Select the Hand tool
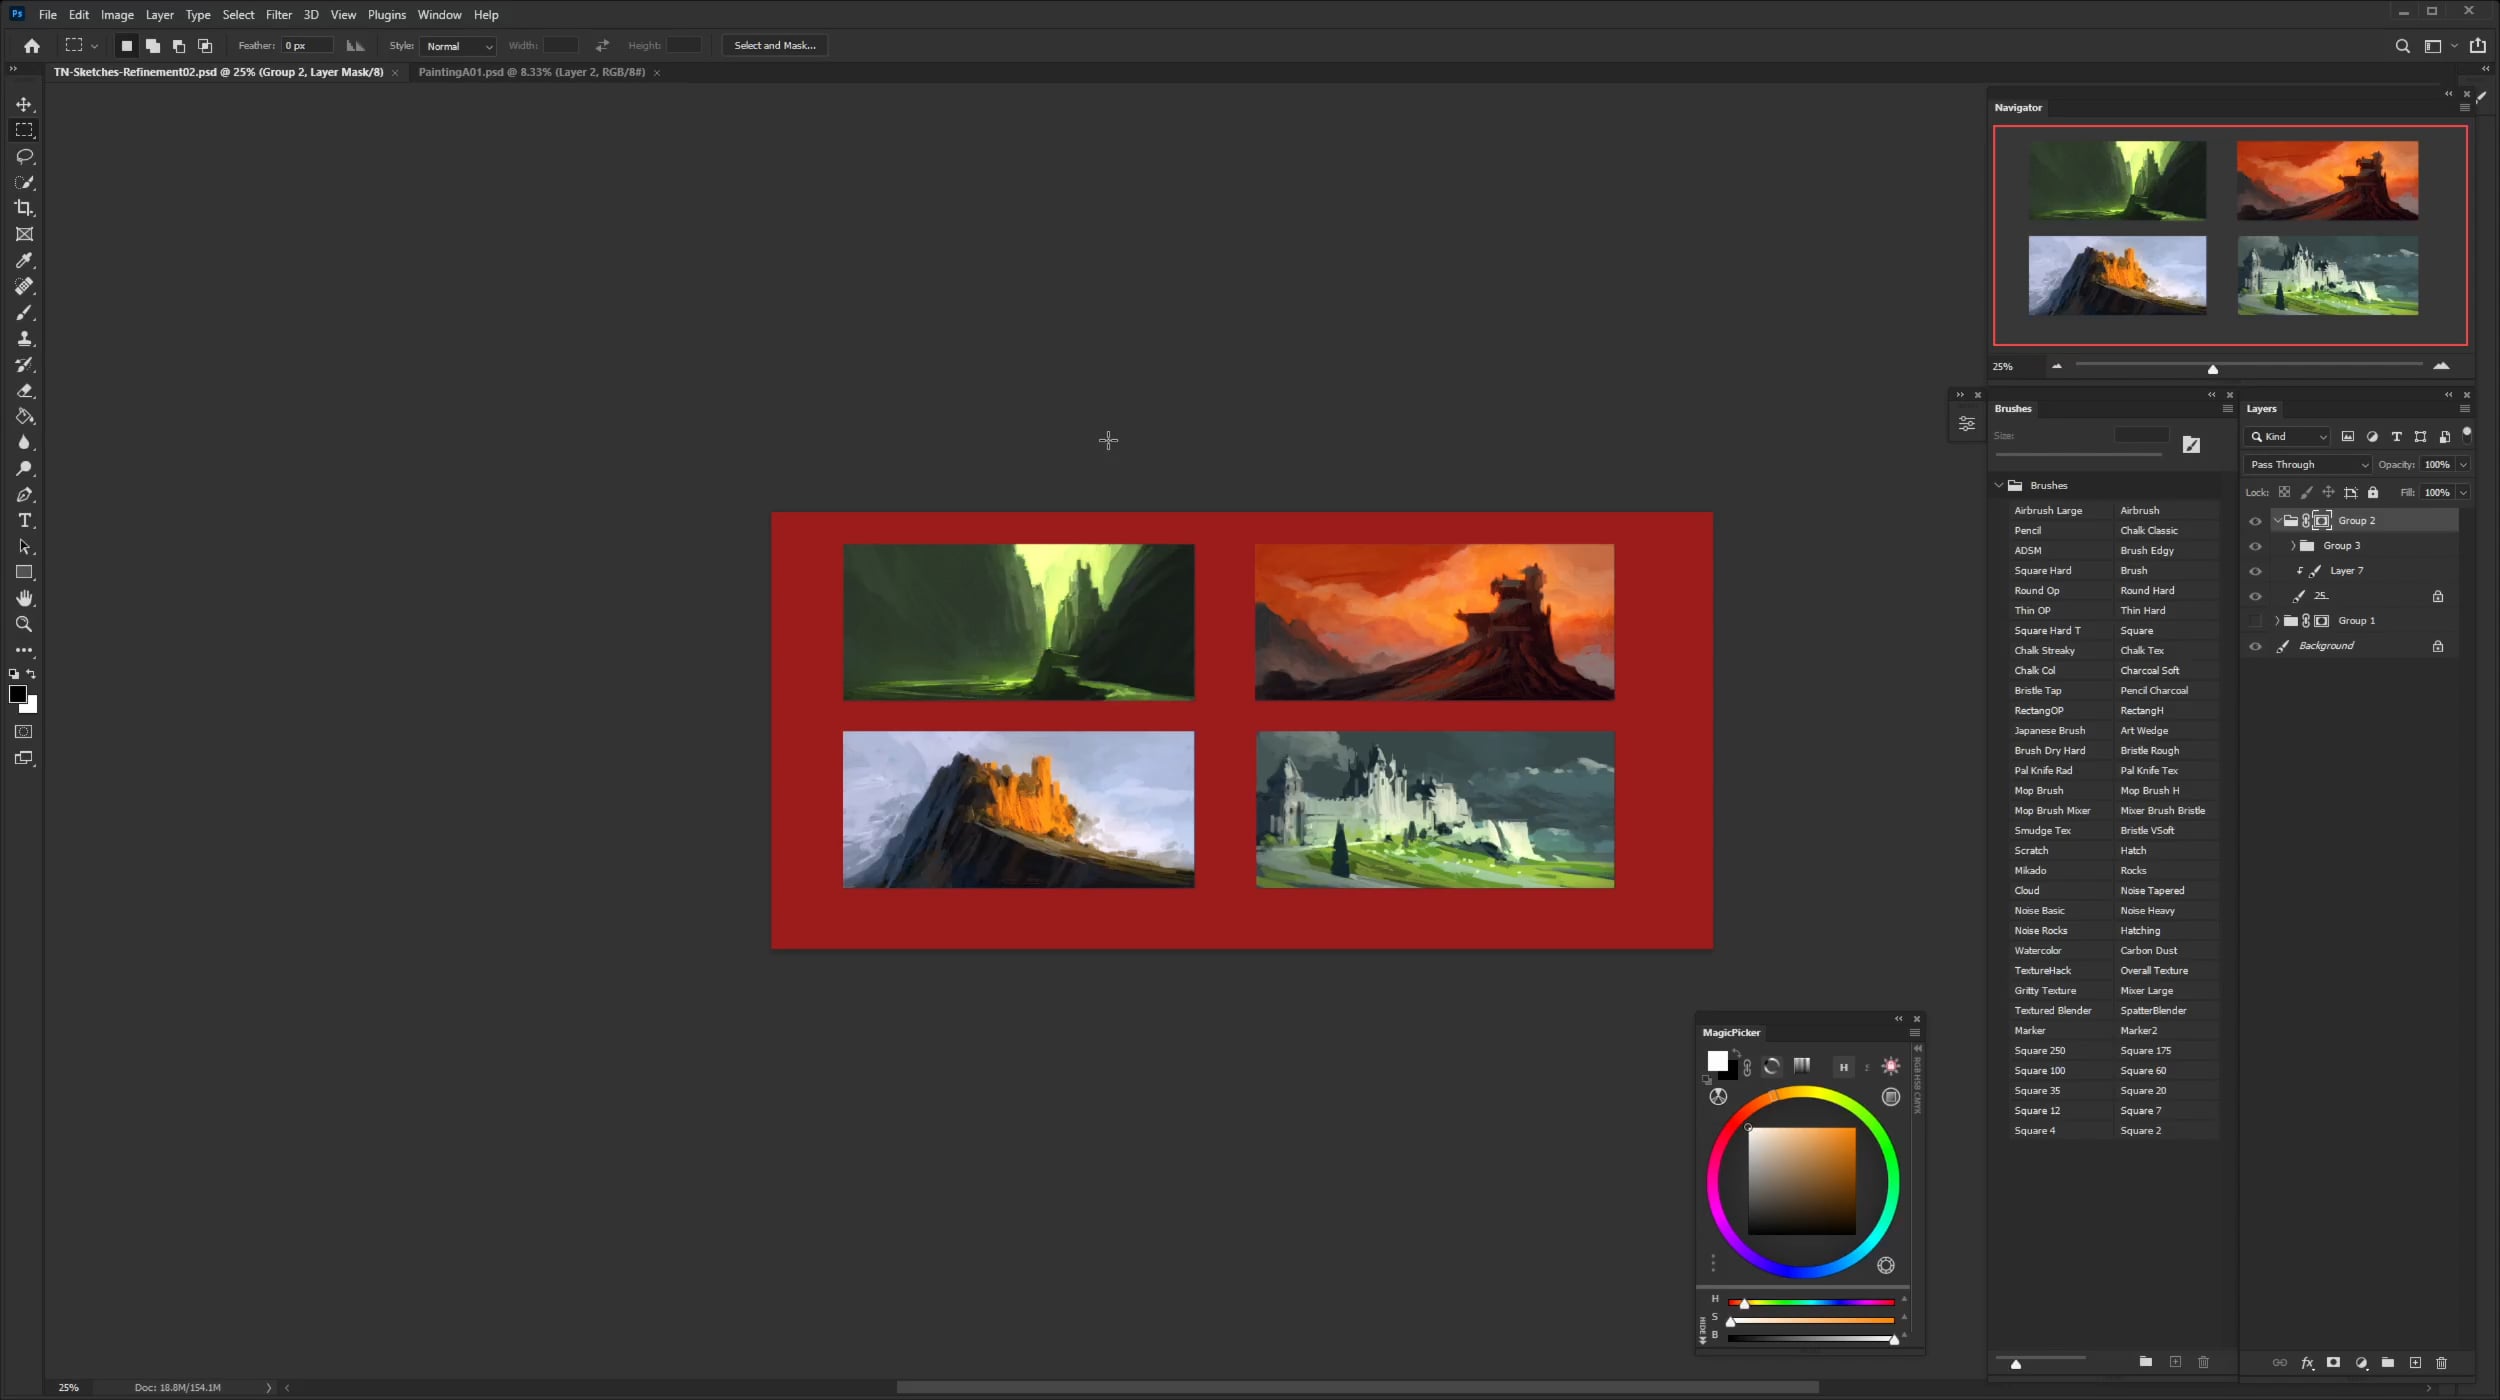Image resolution: width=2500 pixels, height=1400 pixels. pyautogui.click(x=25, y=598)
